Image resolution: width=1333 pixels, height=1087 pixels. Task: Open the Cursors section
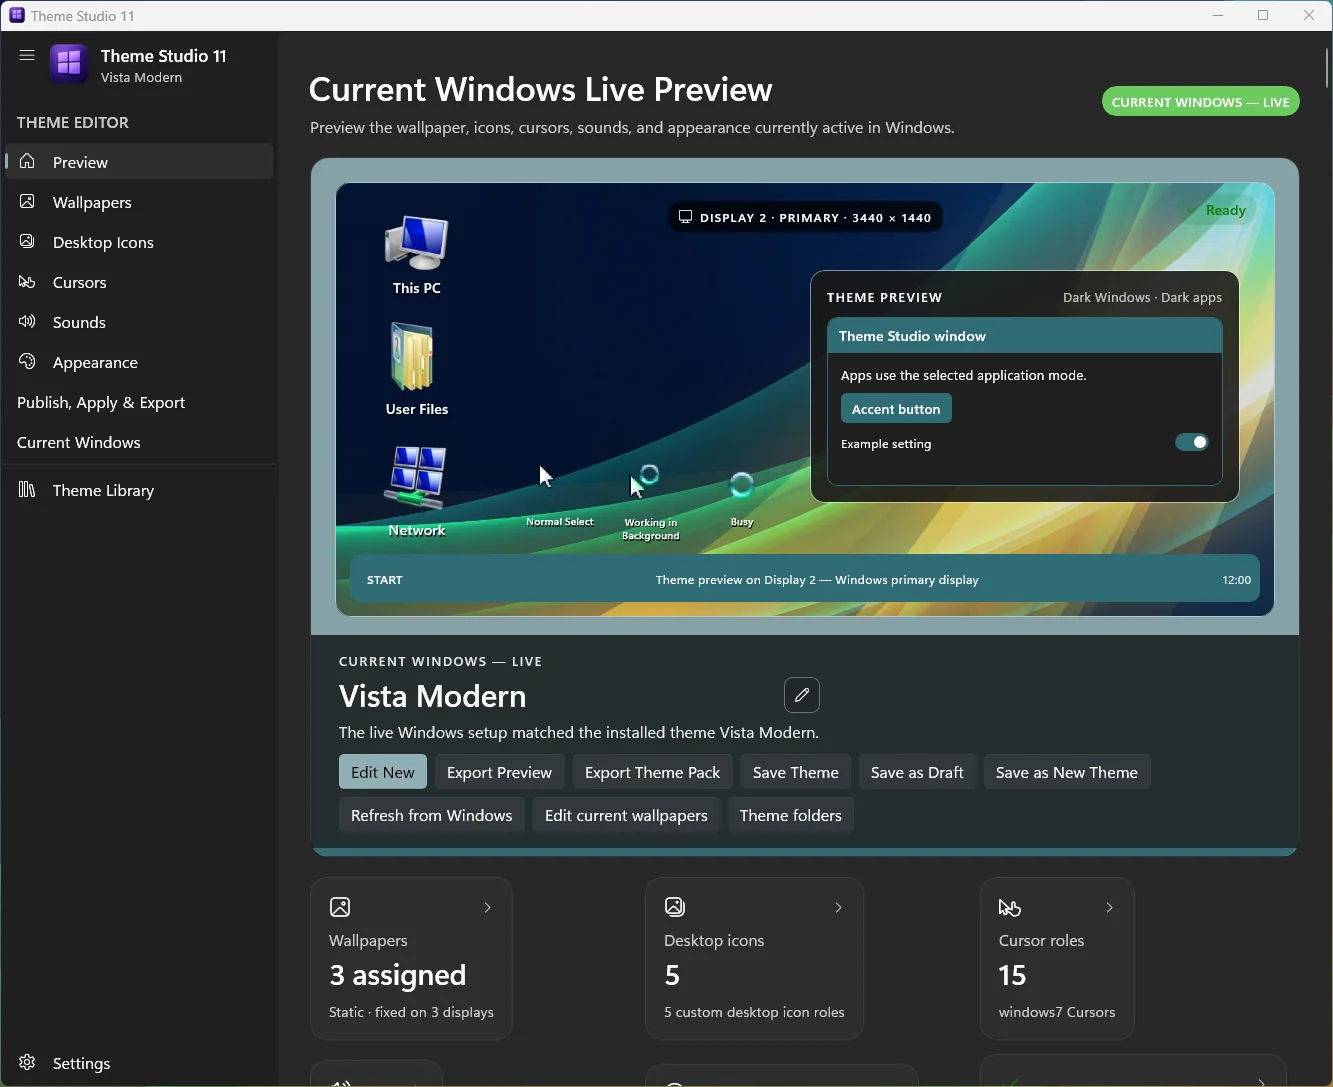[x=139, y=282]
